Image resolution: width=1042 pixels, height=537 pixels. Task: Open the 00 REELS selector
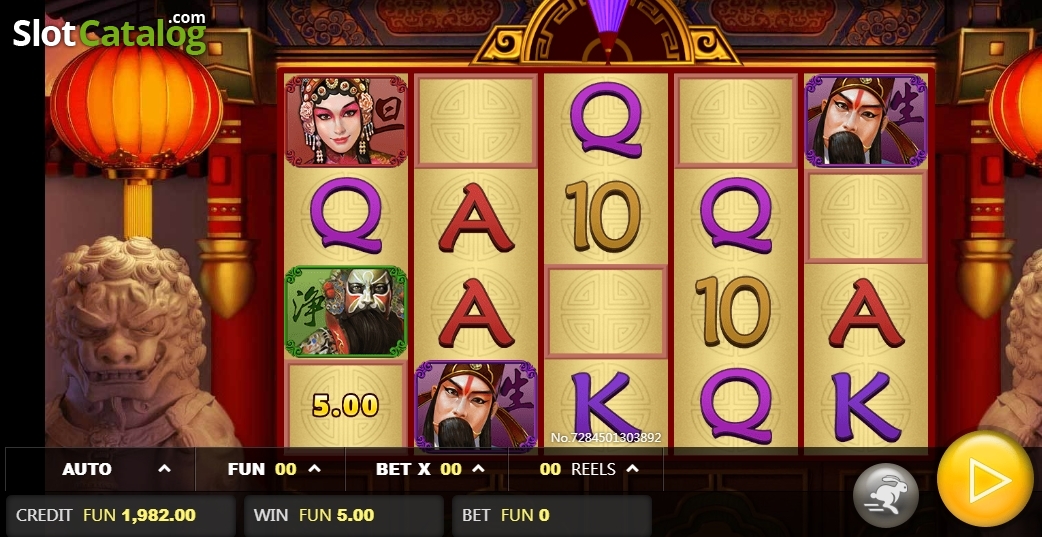[x=586, y=469]
